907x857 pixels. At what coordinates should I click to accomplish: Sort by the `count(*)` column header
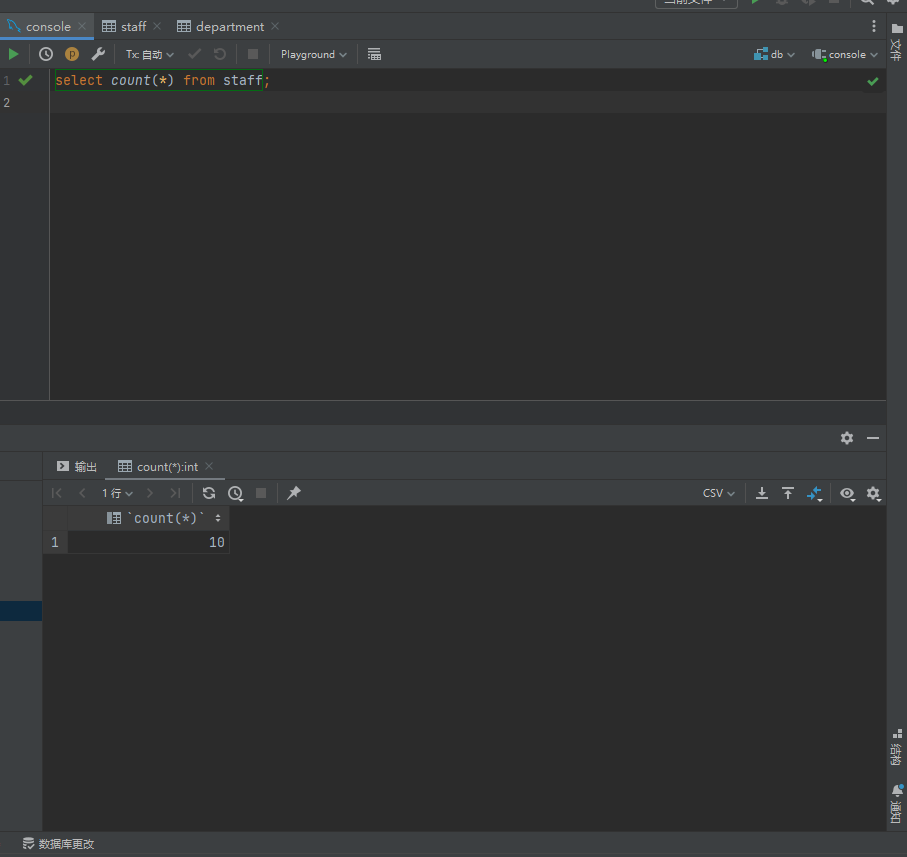(x=149, y=518)
